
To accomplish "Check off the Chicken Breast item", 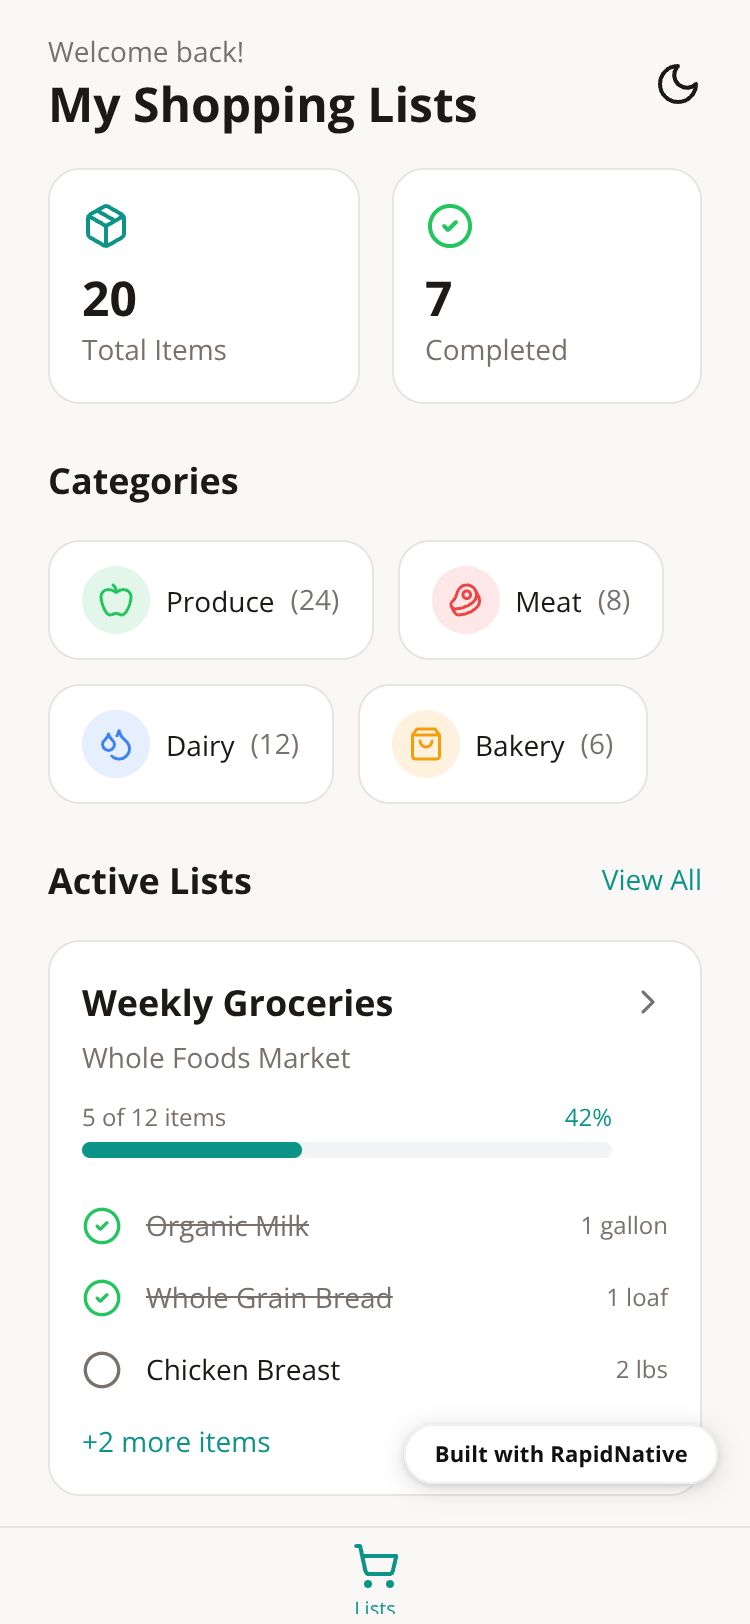I will [102, 1370].
